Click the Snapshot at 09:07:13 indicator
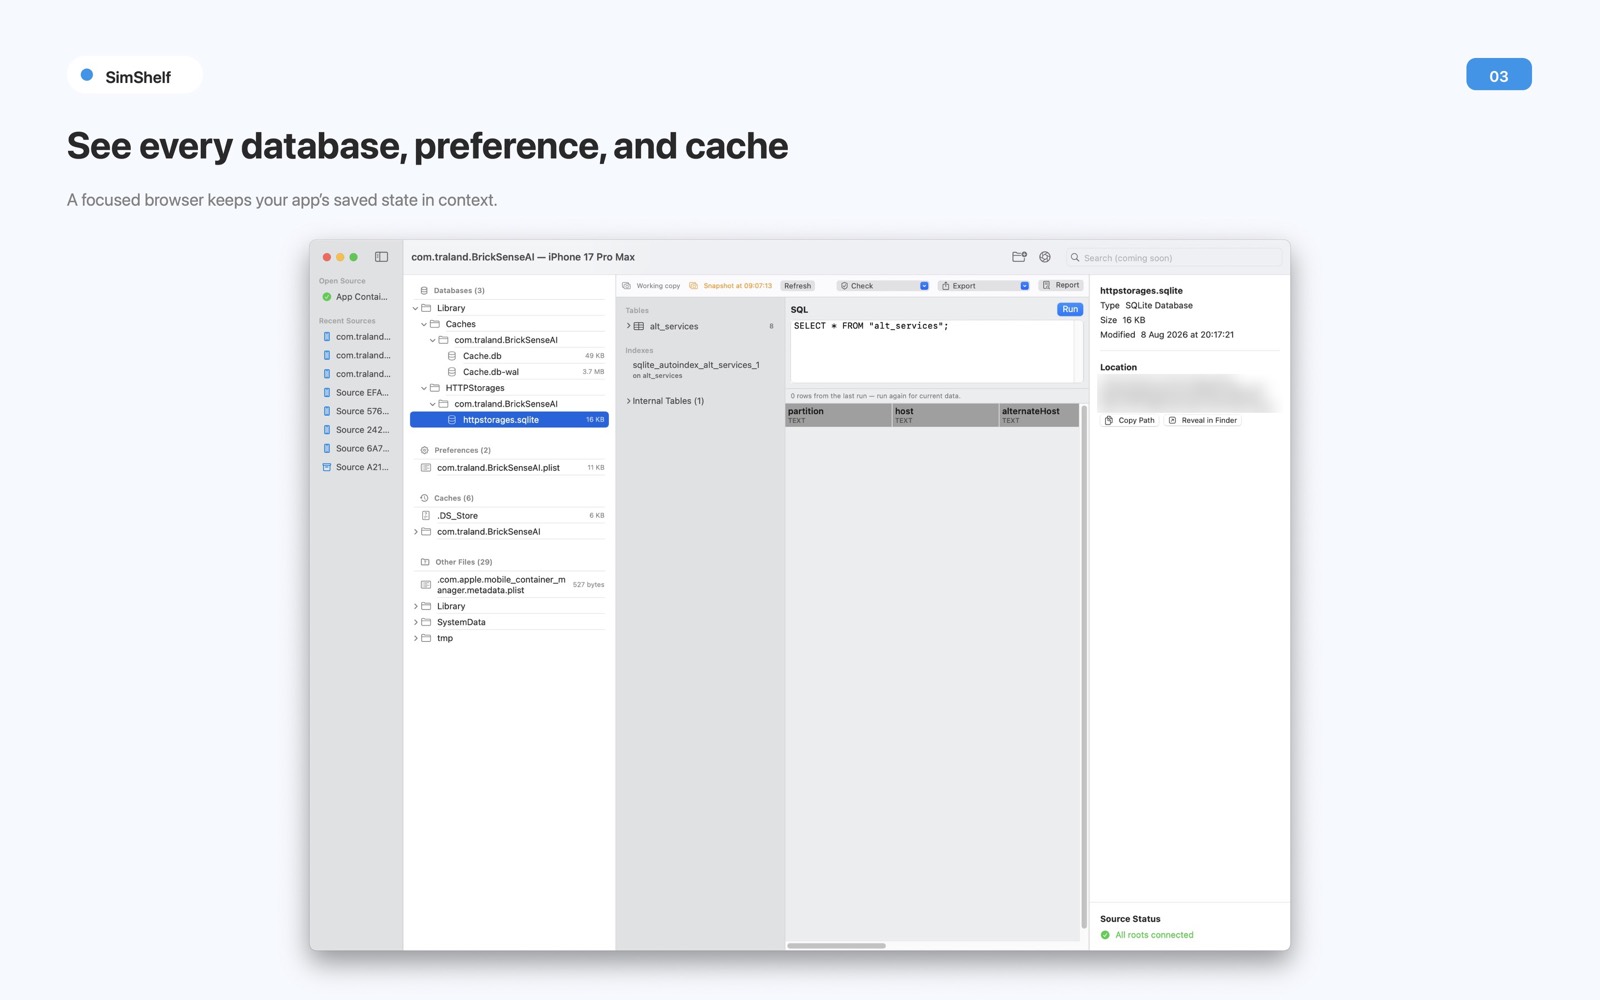1600x1000 pixels. point(731,286)
